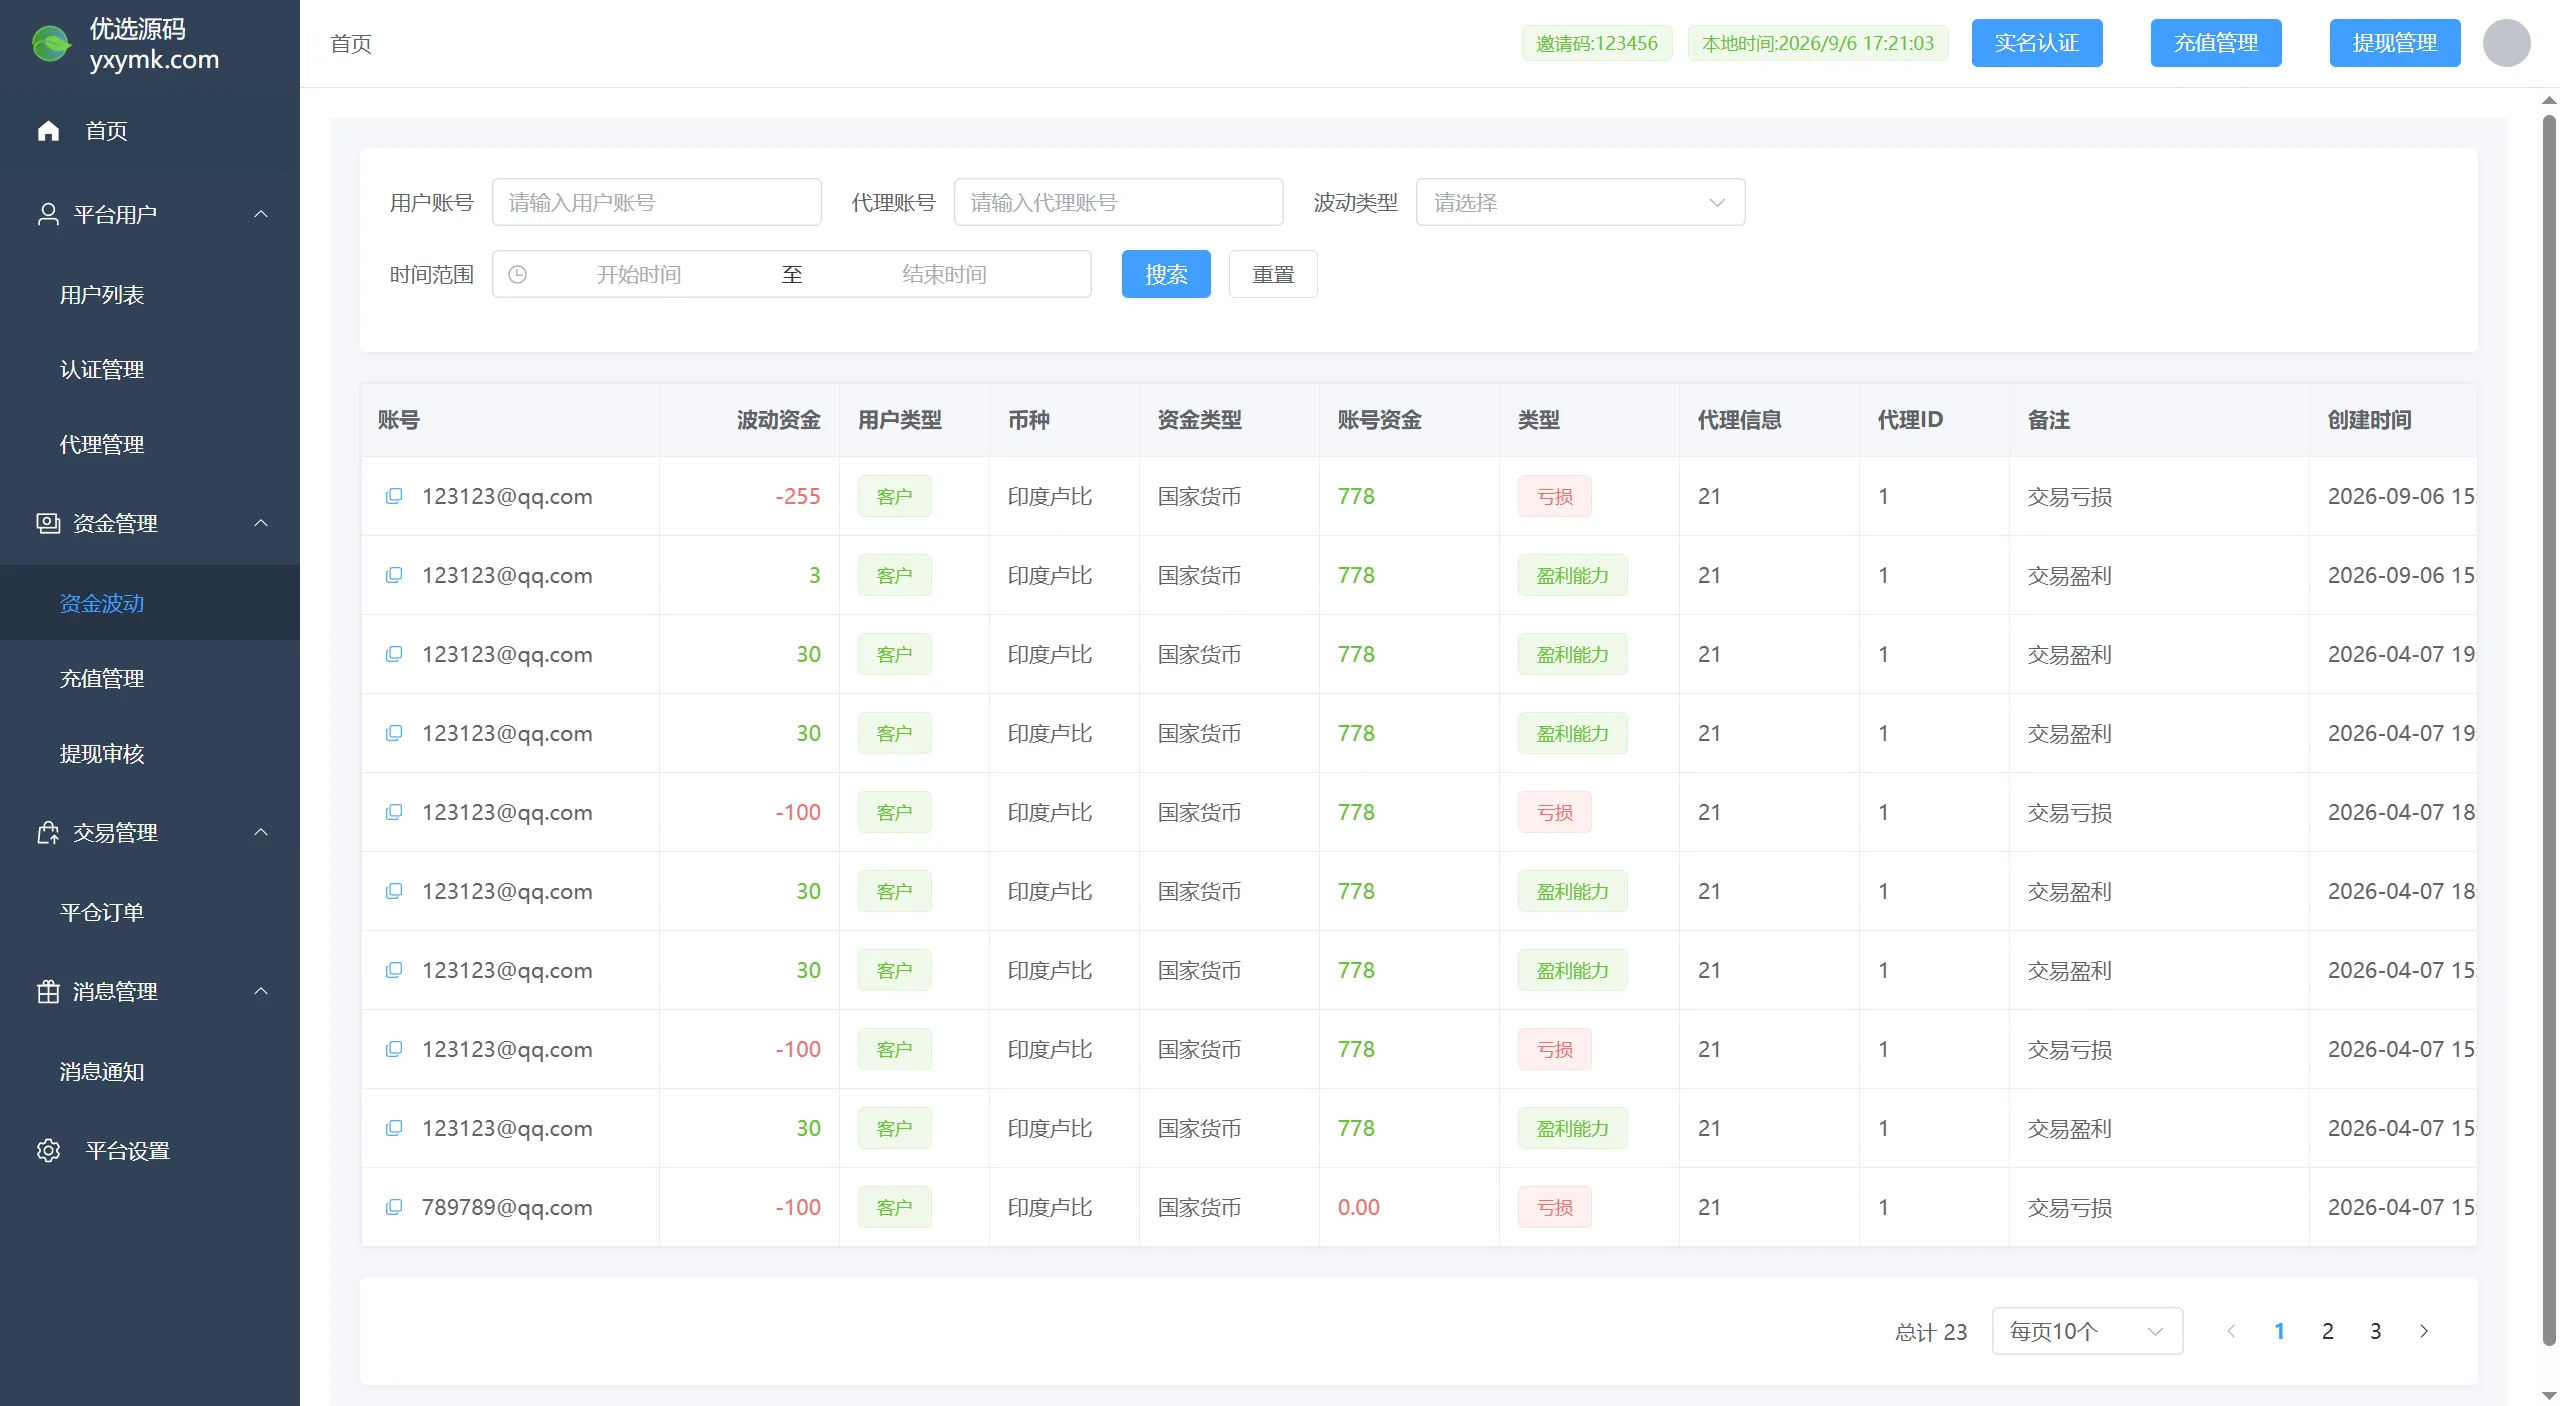Select page 1 in pagination
This screenshot has height=1406, width=2560.
click(2279, 1331)
